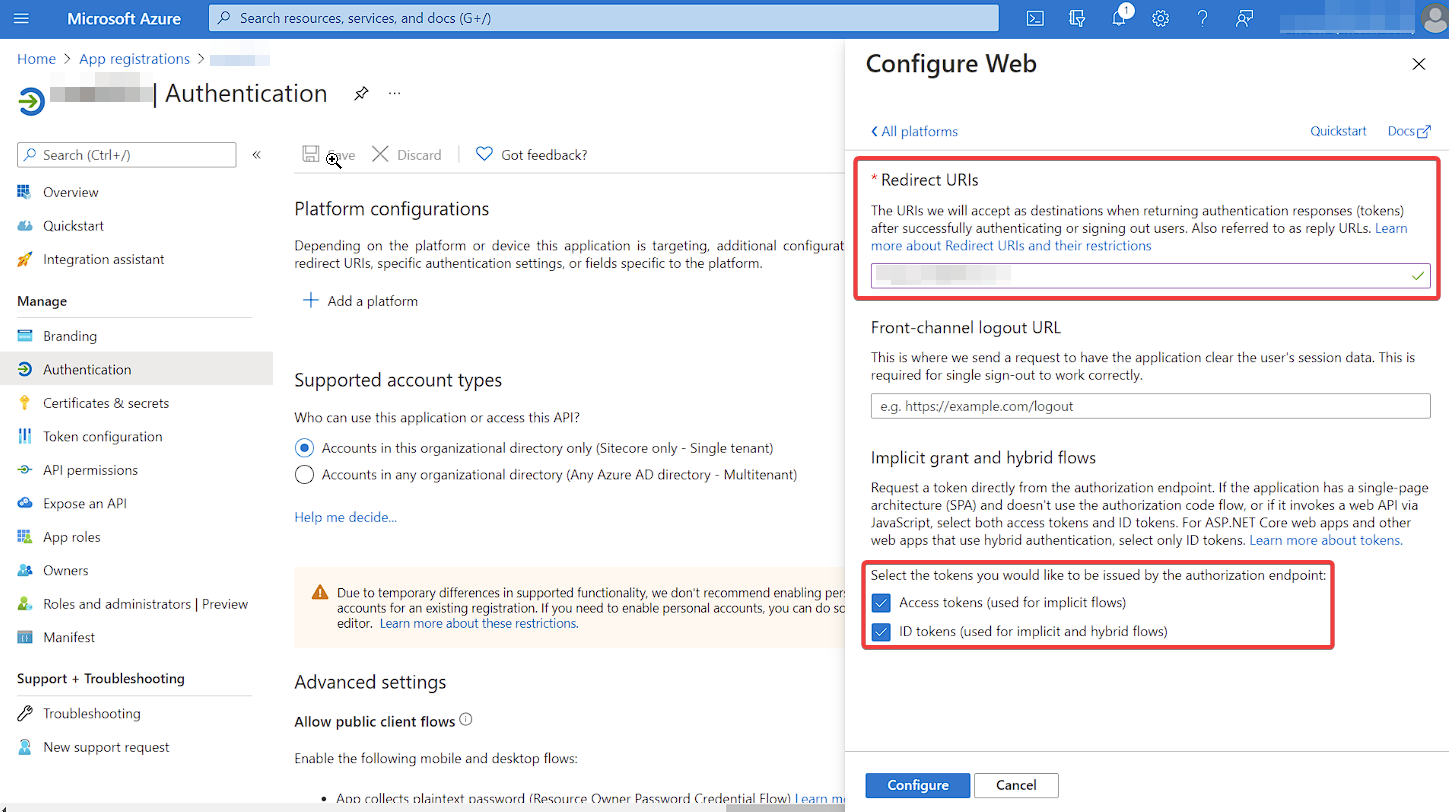Pin the Authentication page
The image size is (1449, 812).
[x=361, y=93]
